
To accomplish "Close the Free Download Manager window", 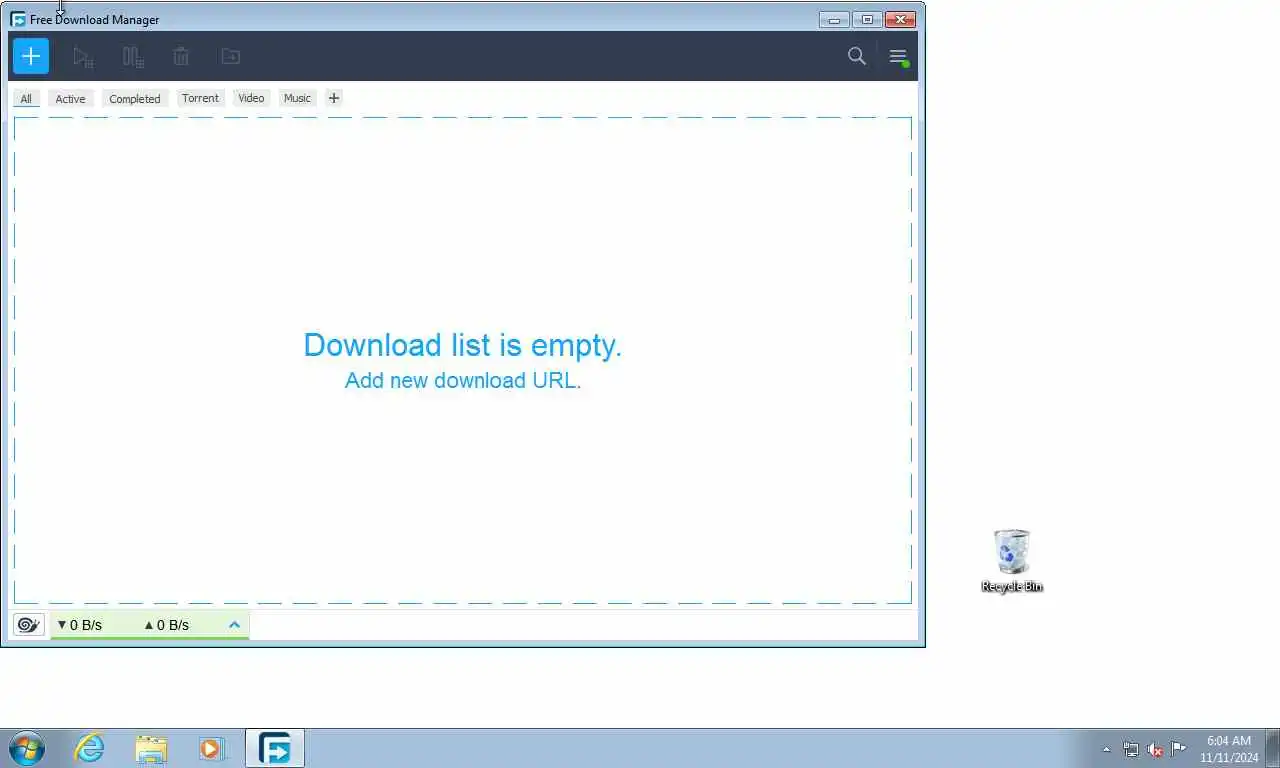I will [900, 19].
